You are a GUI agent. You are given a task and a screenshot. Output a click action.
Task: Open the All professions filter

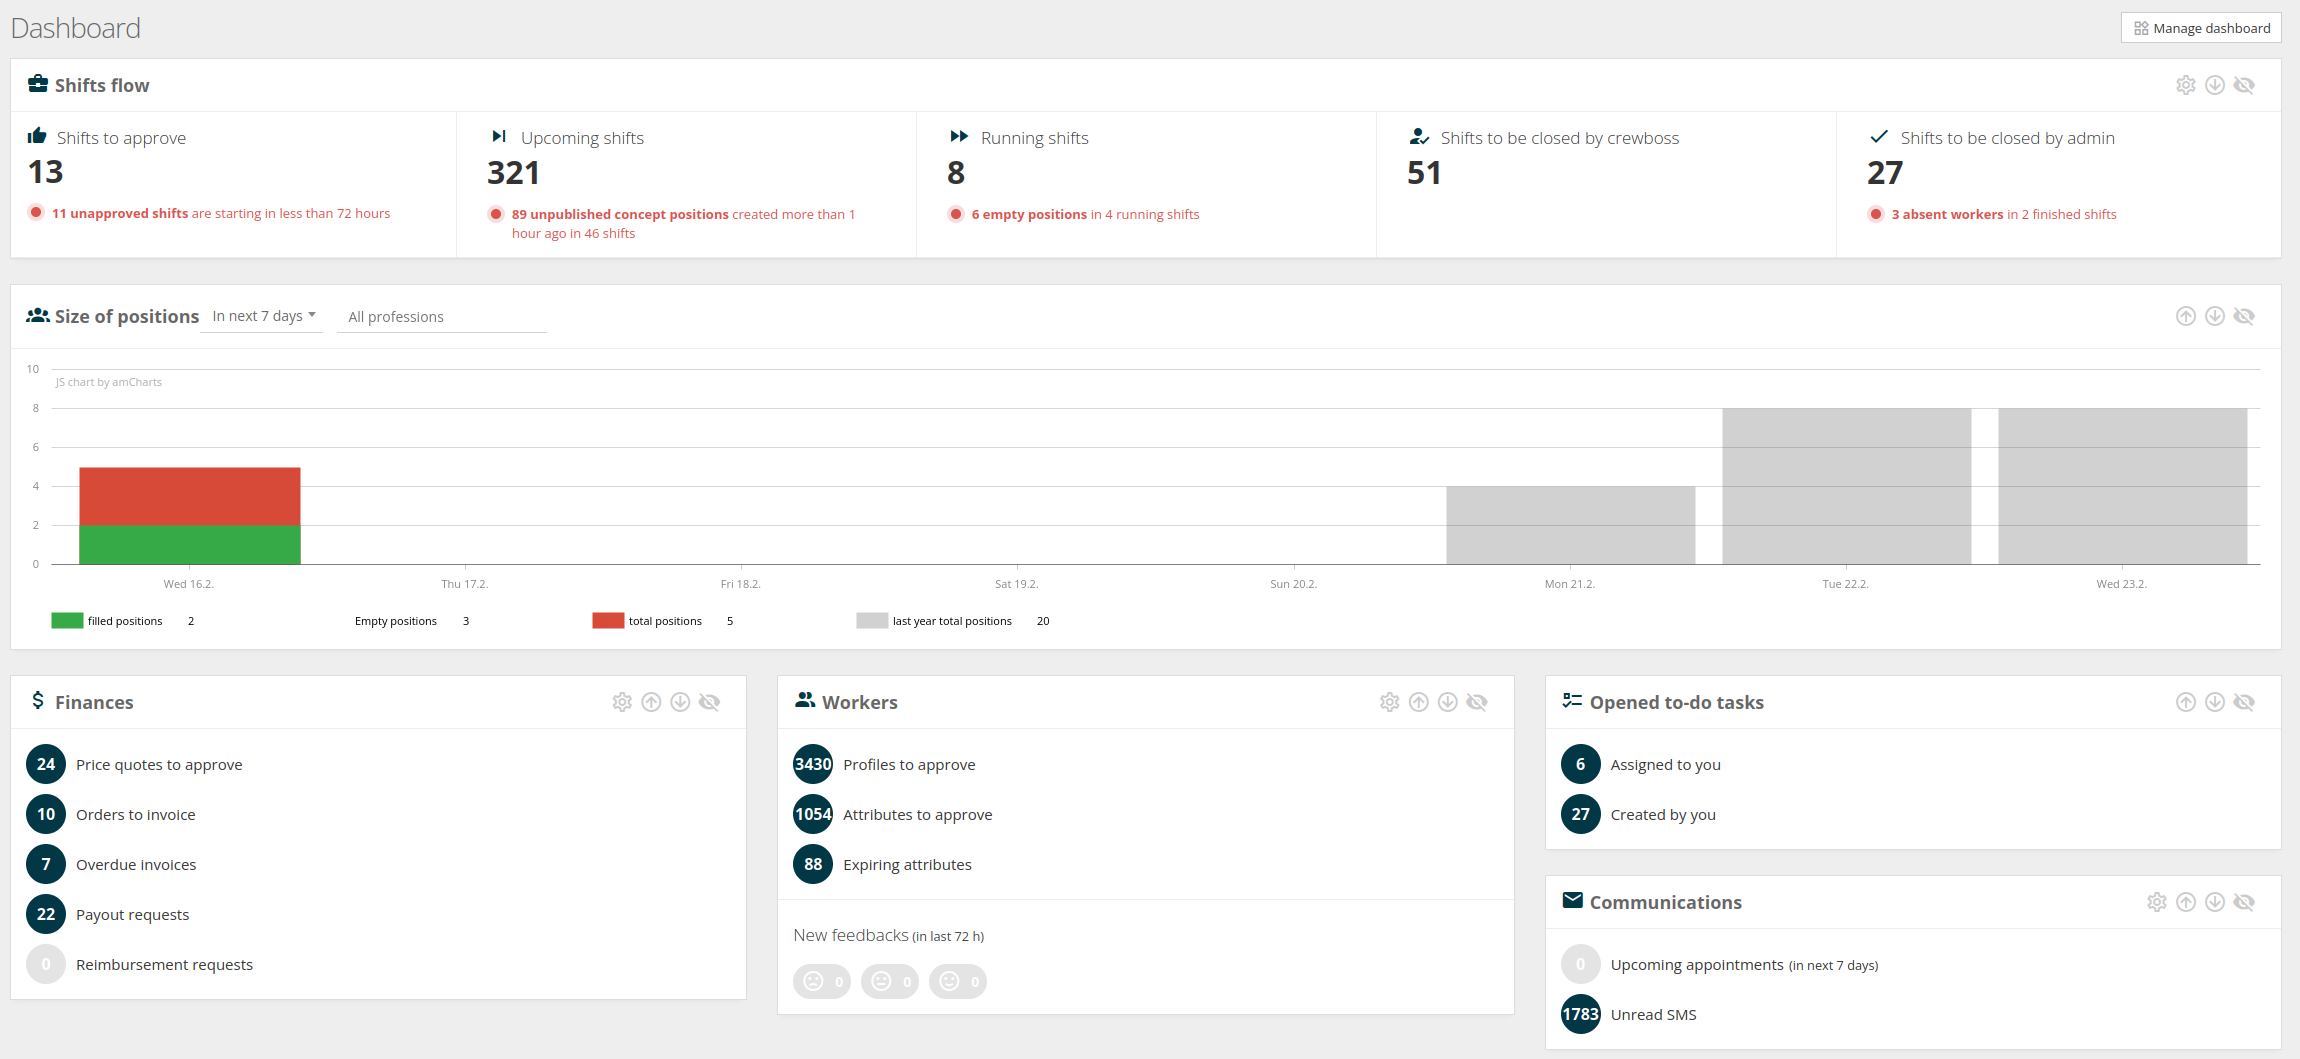tap(441, 316)
